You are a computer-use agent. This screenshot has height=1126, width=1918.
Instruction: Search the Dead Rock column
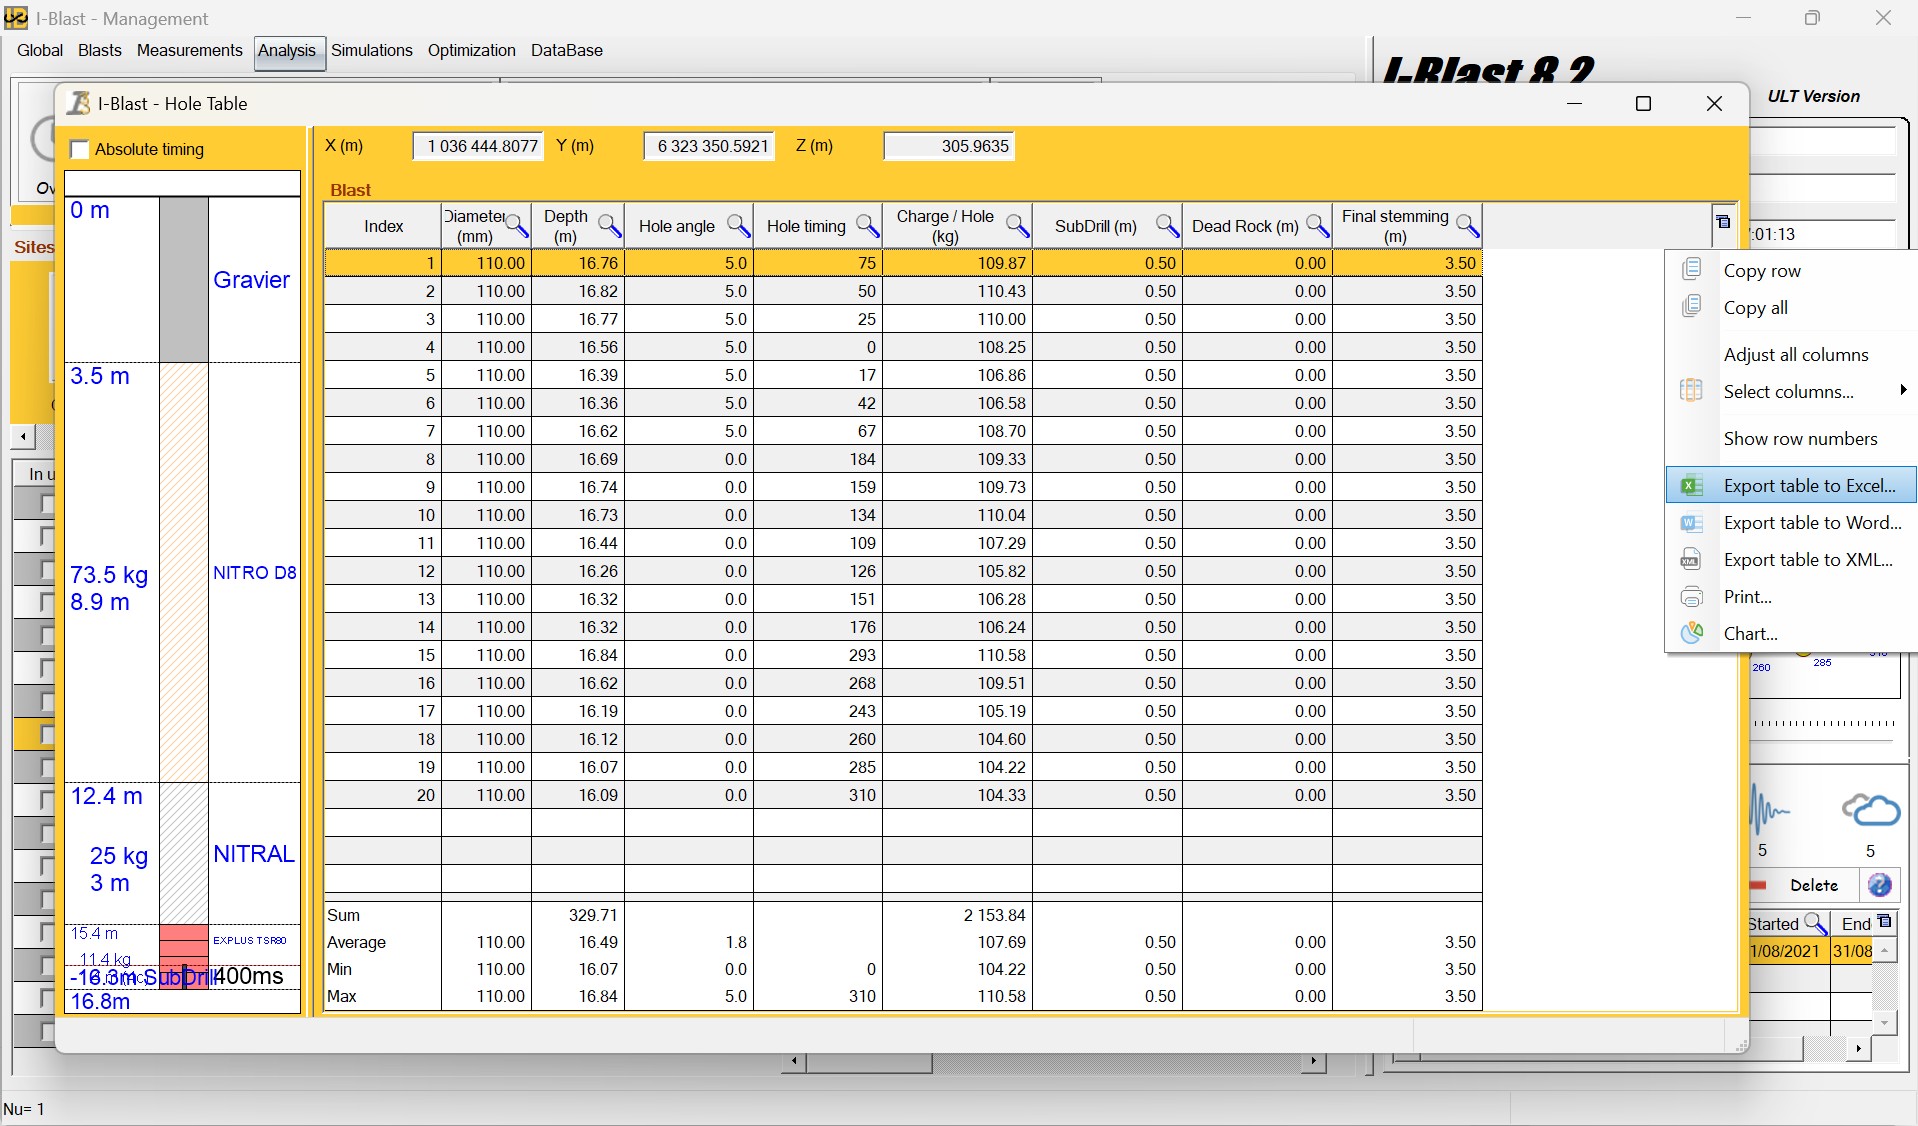coord(1318,225)
